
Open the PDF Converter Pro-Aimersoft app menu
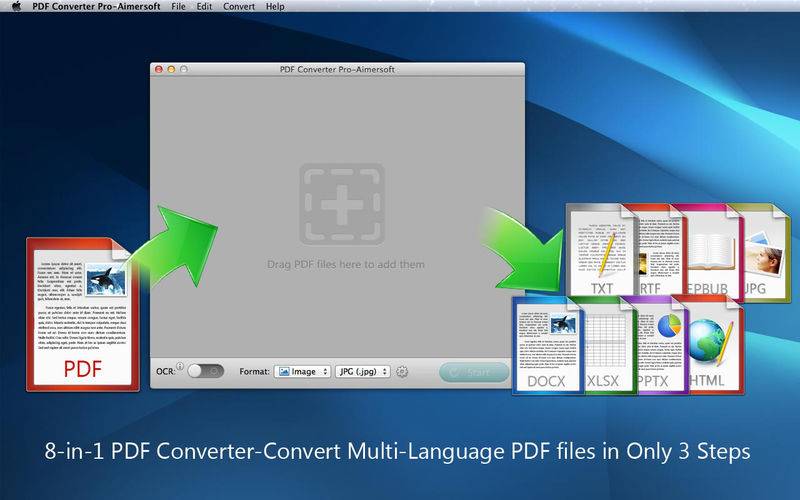96,7
